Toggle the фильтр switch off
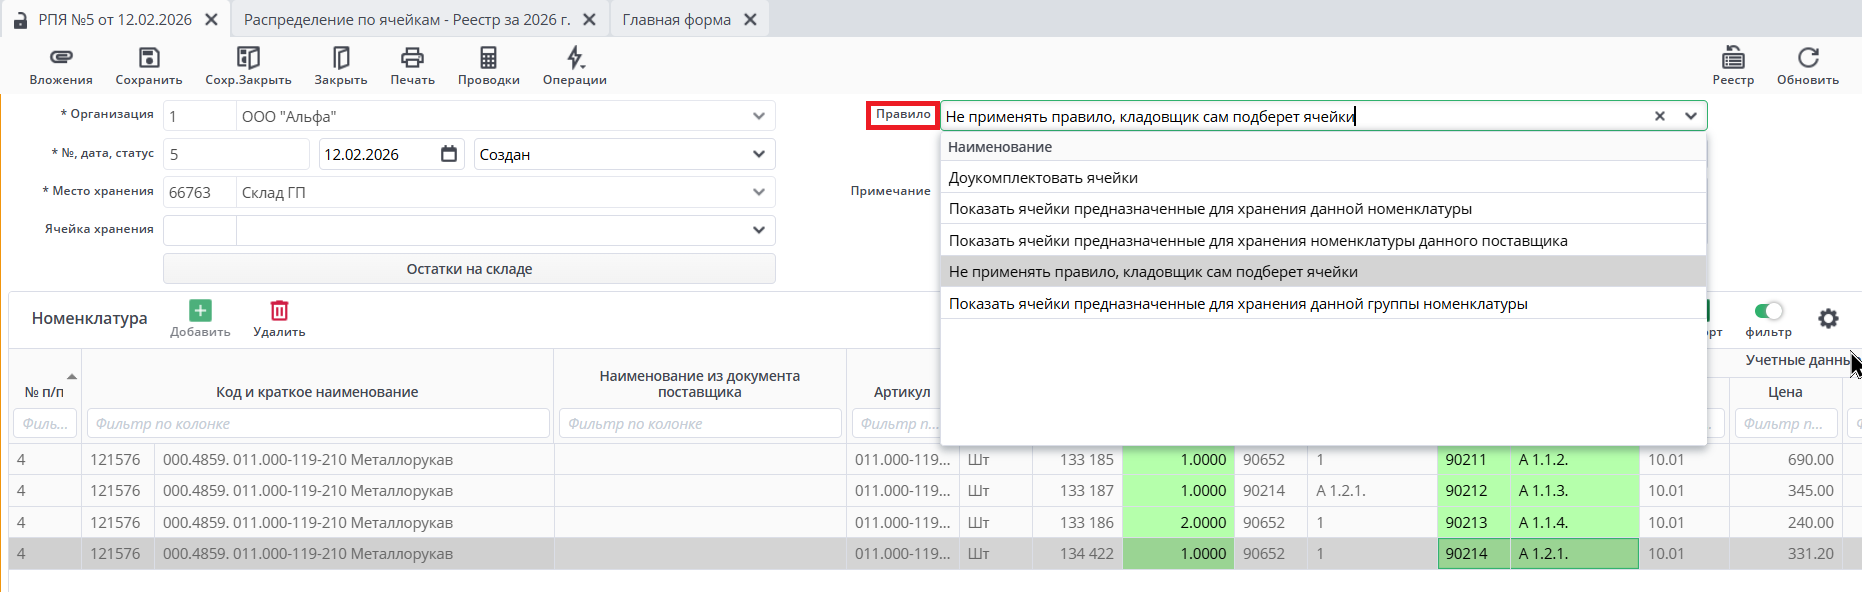The width and height of the screenshot is (1862, 592). tap(1768, 311)
